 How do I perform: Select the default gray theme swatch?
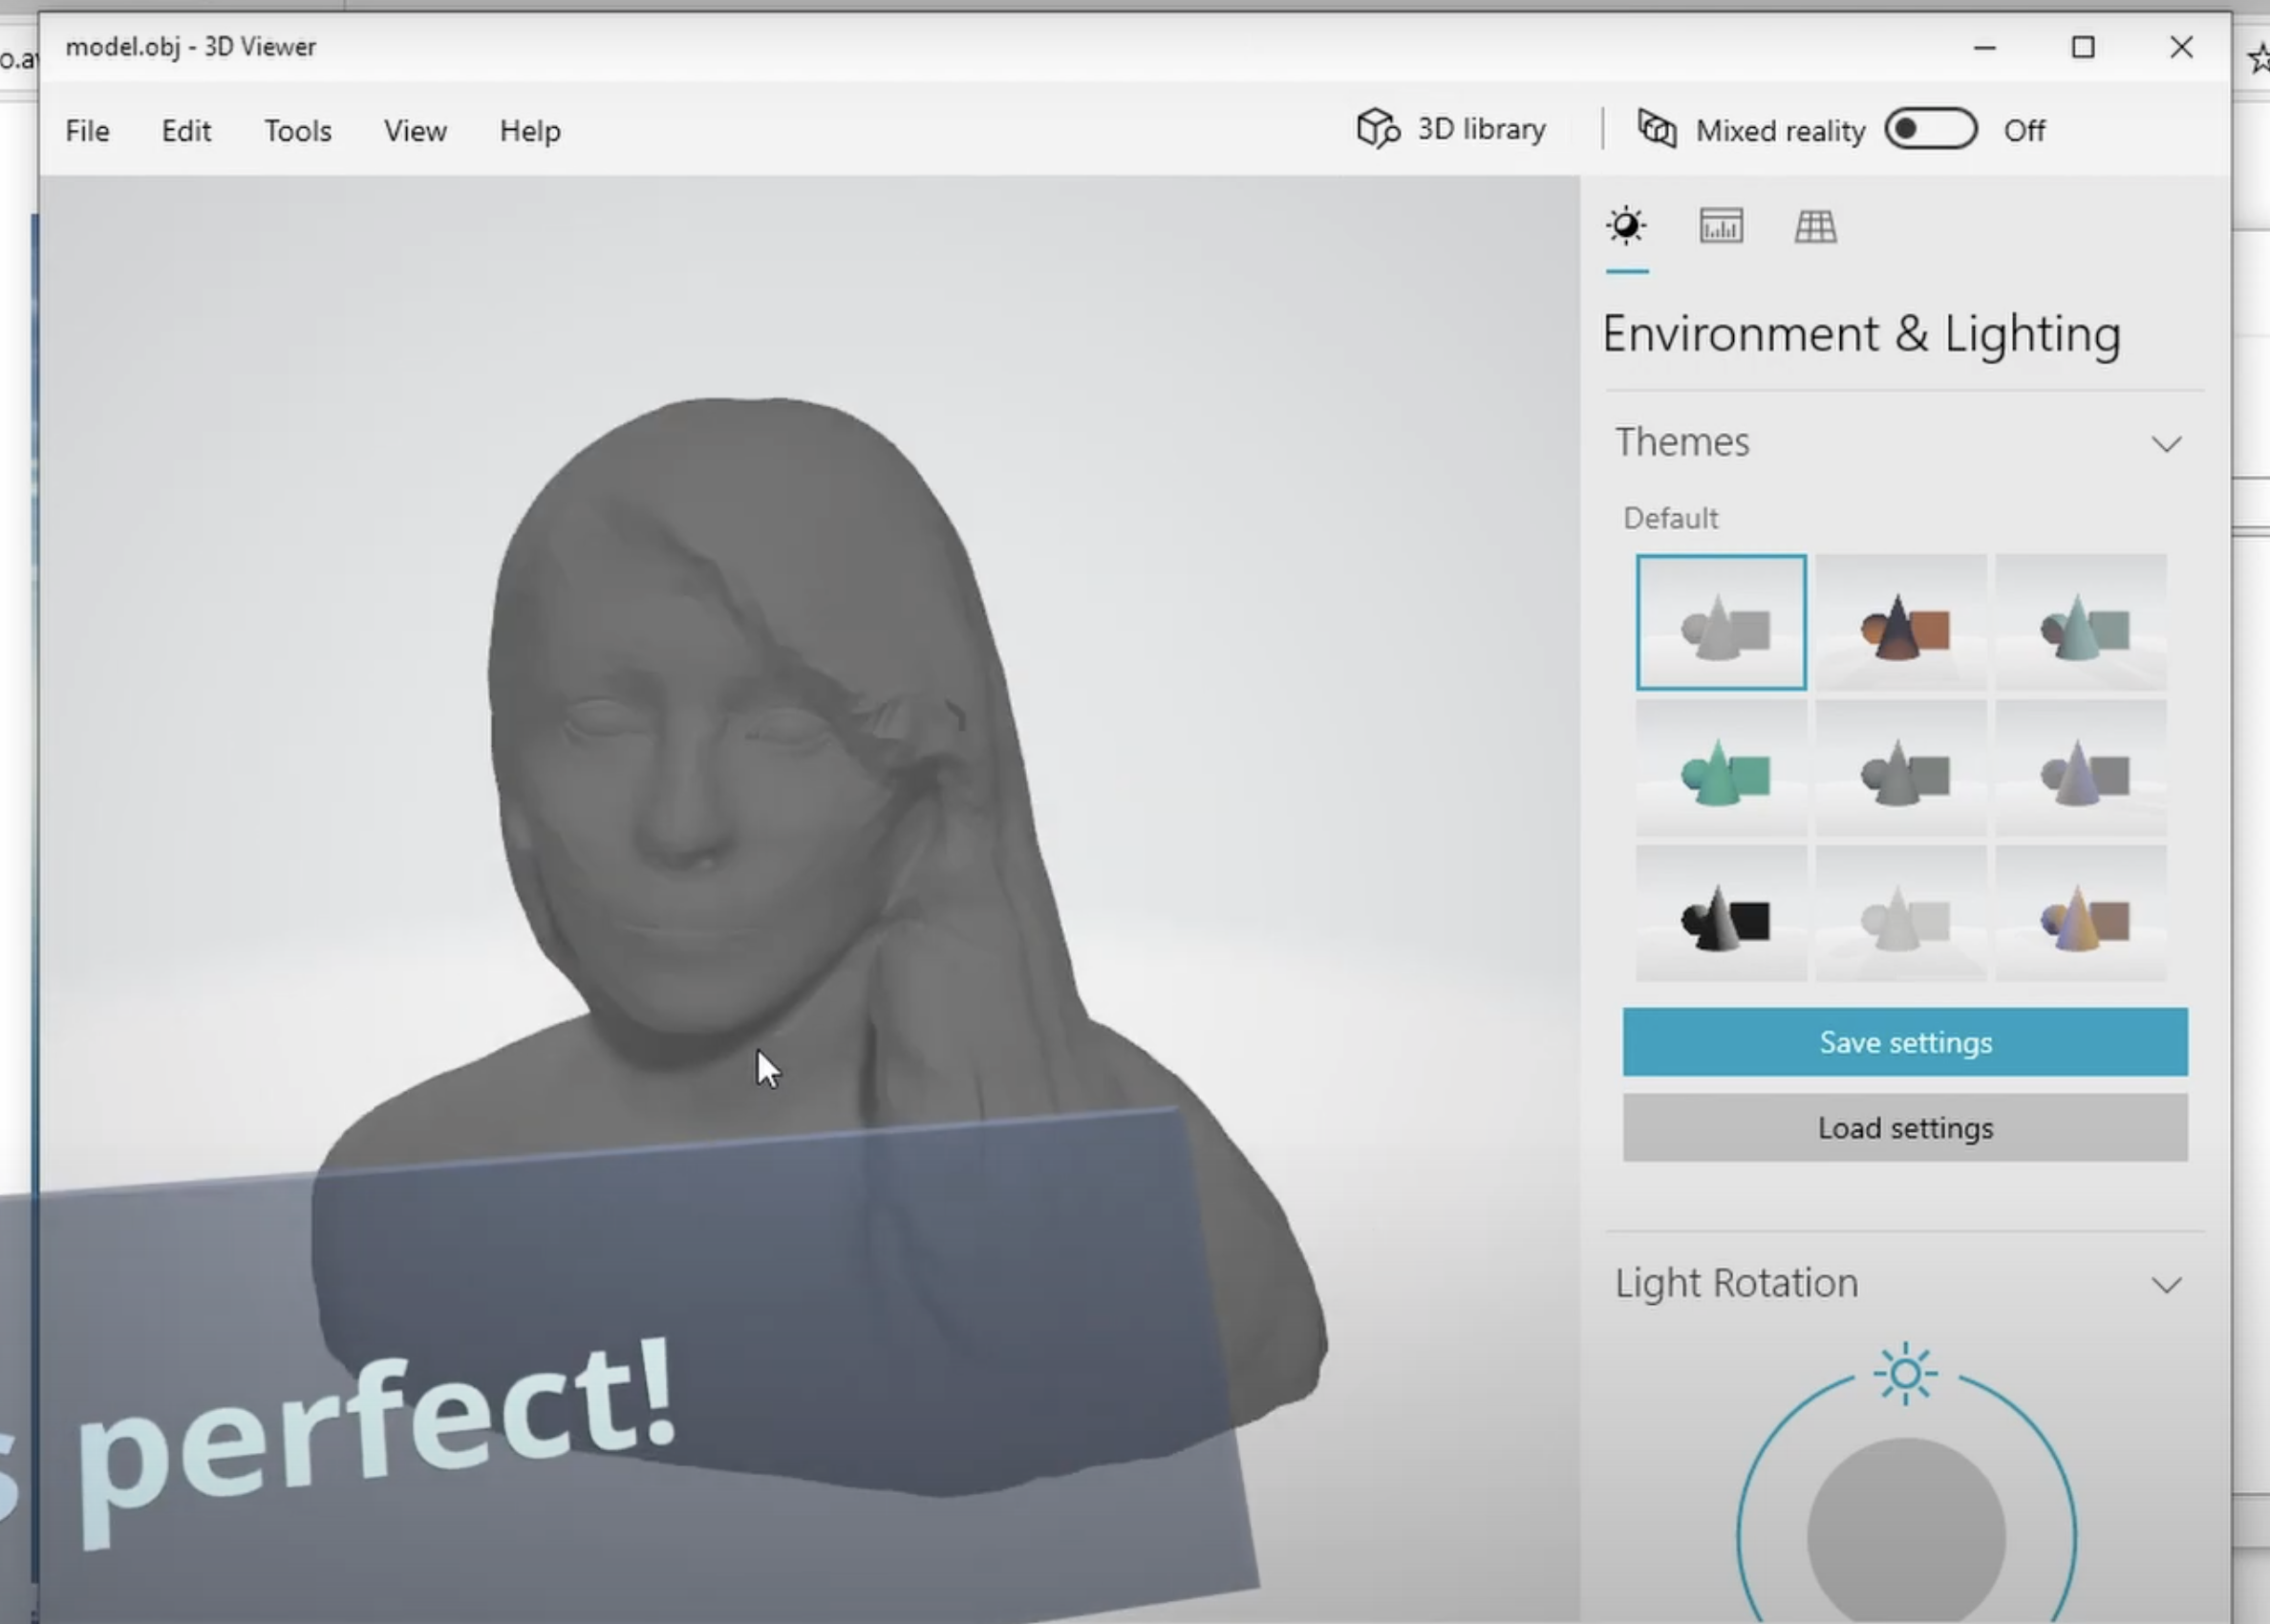[x=1721, y=622]
